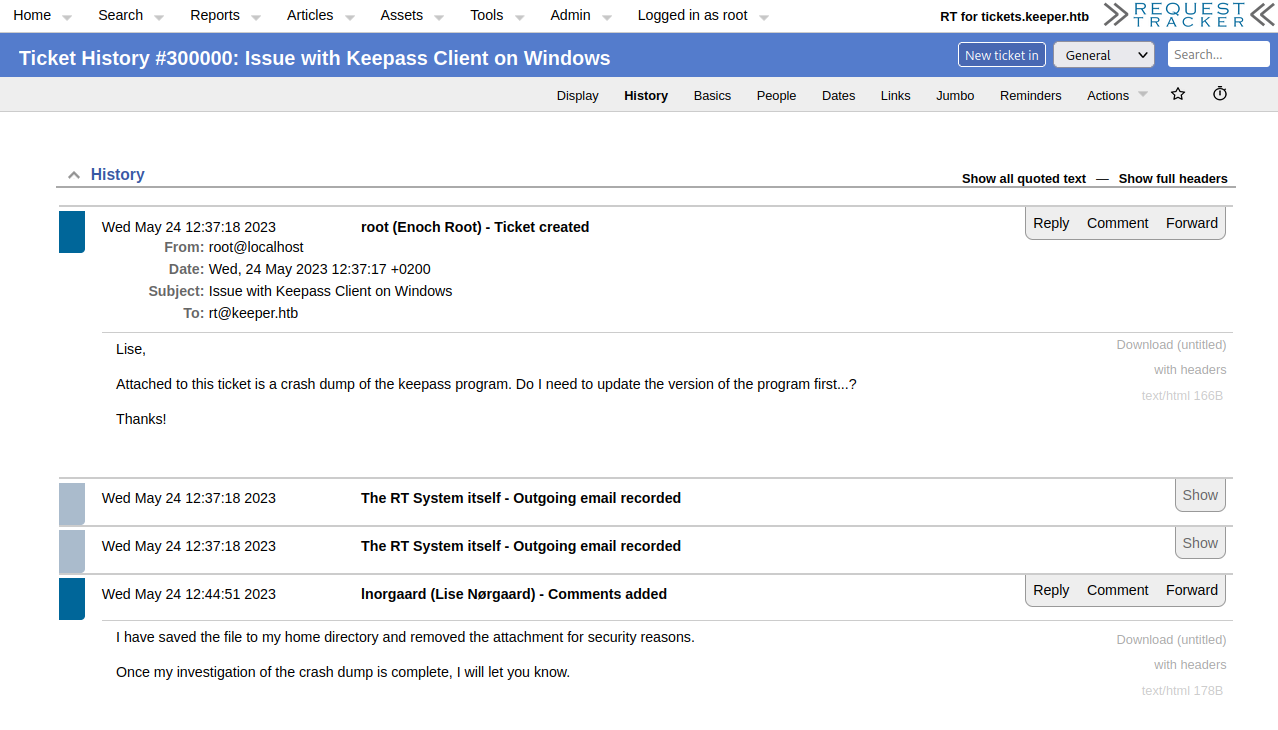
Task: Click Show all quoted text
Action: [1024, 179]
